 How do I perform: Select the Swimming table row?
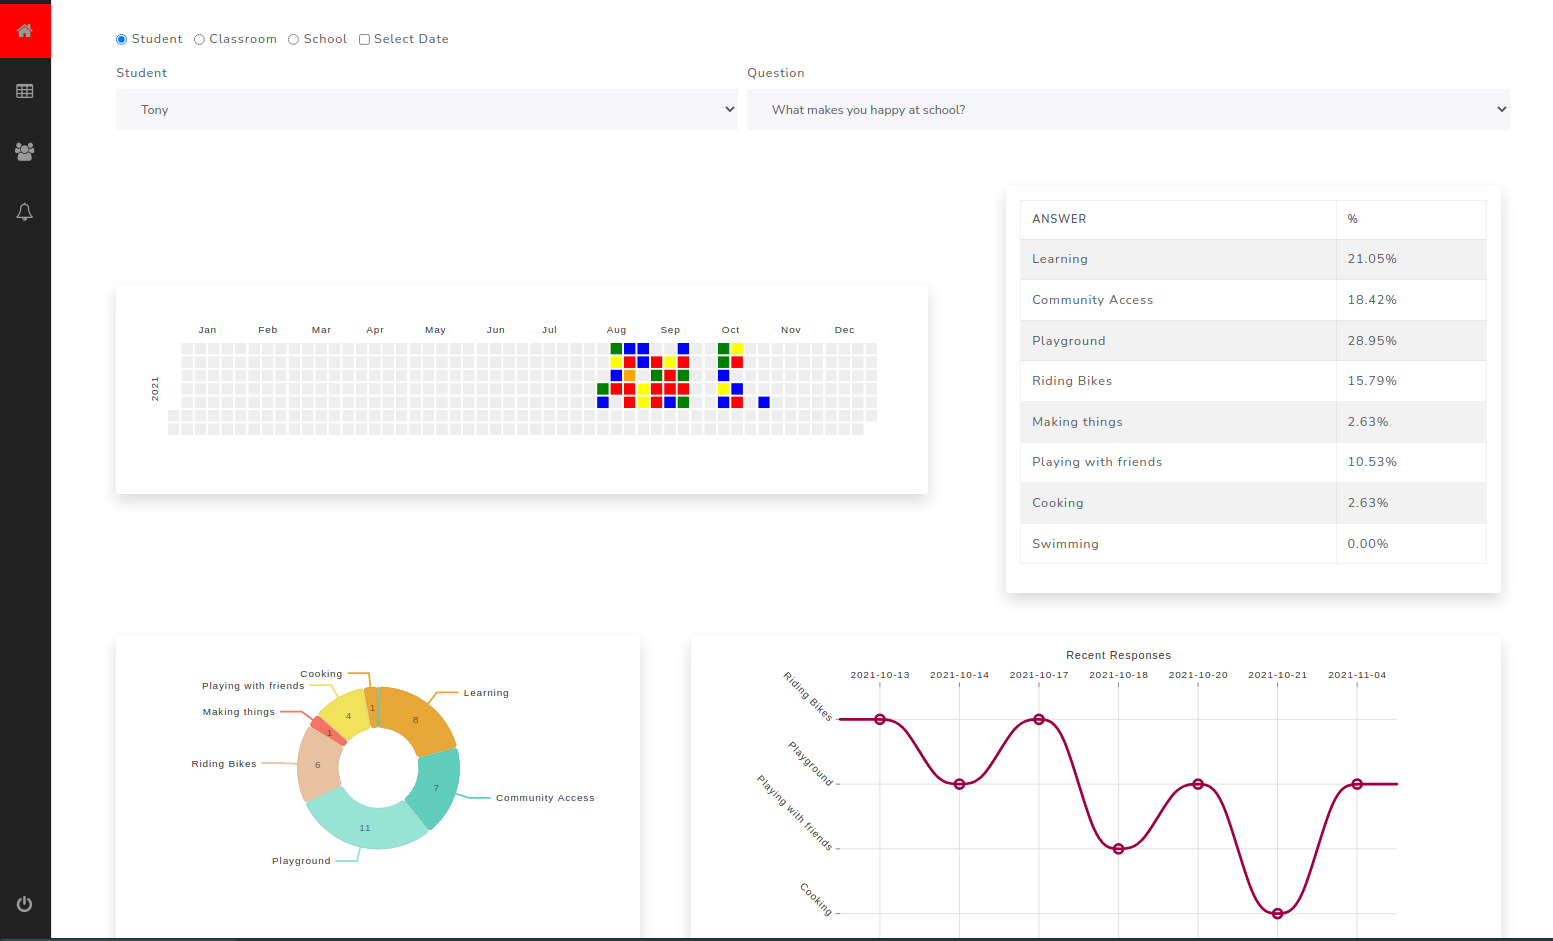(1253, 544)
